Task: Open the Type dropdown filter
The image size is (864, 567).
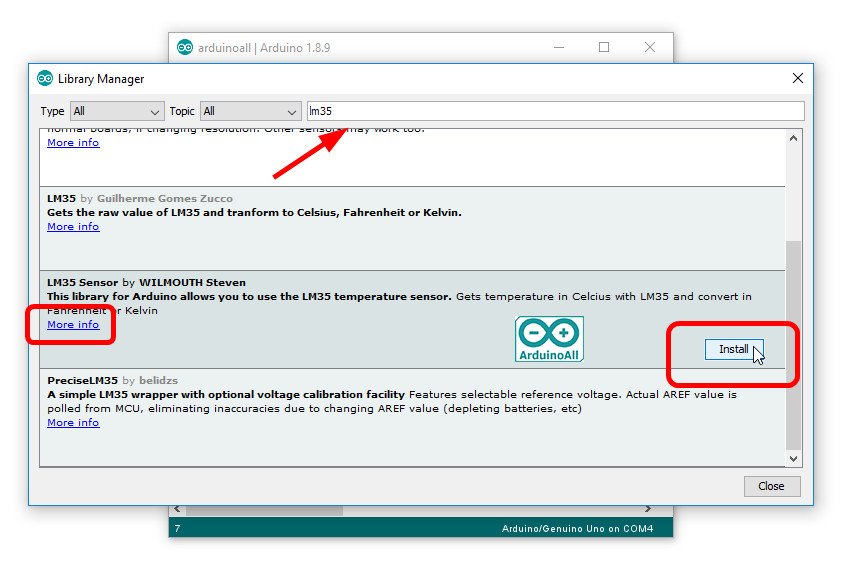Action: (x=117, y=111)
